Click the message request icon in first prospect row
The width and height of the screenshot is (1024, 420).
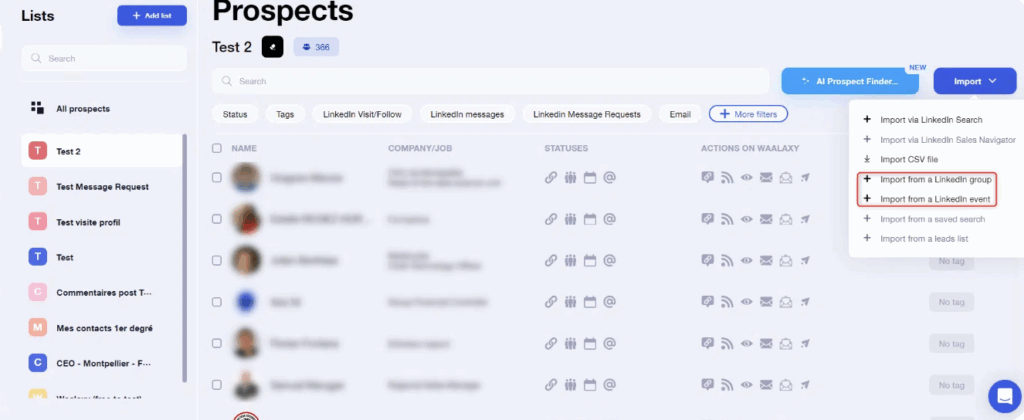click(x=707, y=178)
